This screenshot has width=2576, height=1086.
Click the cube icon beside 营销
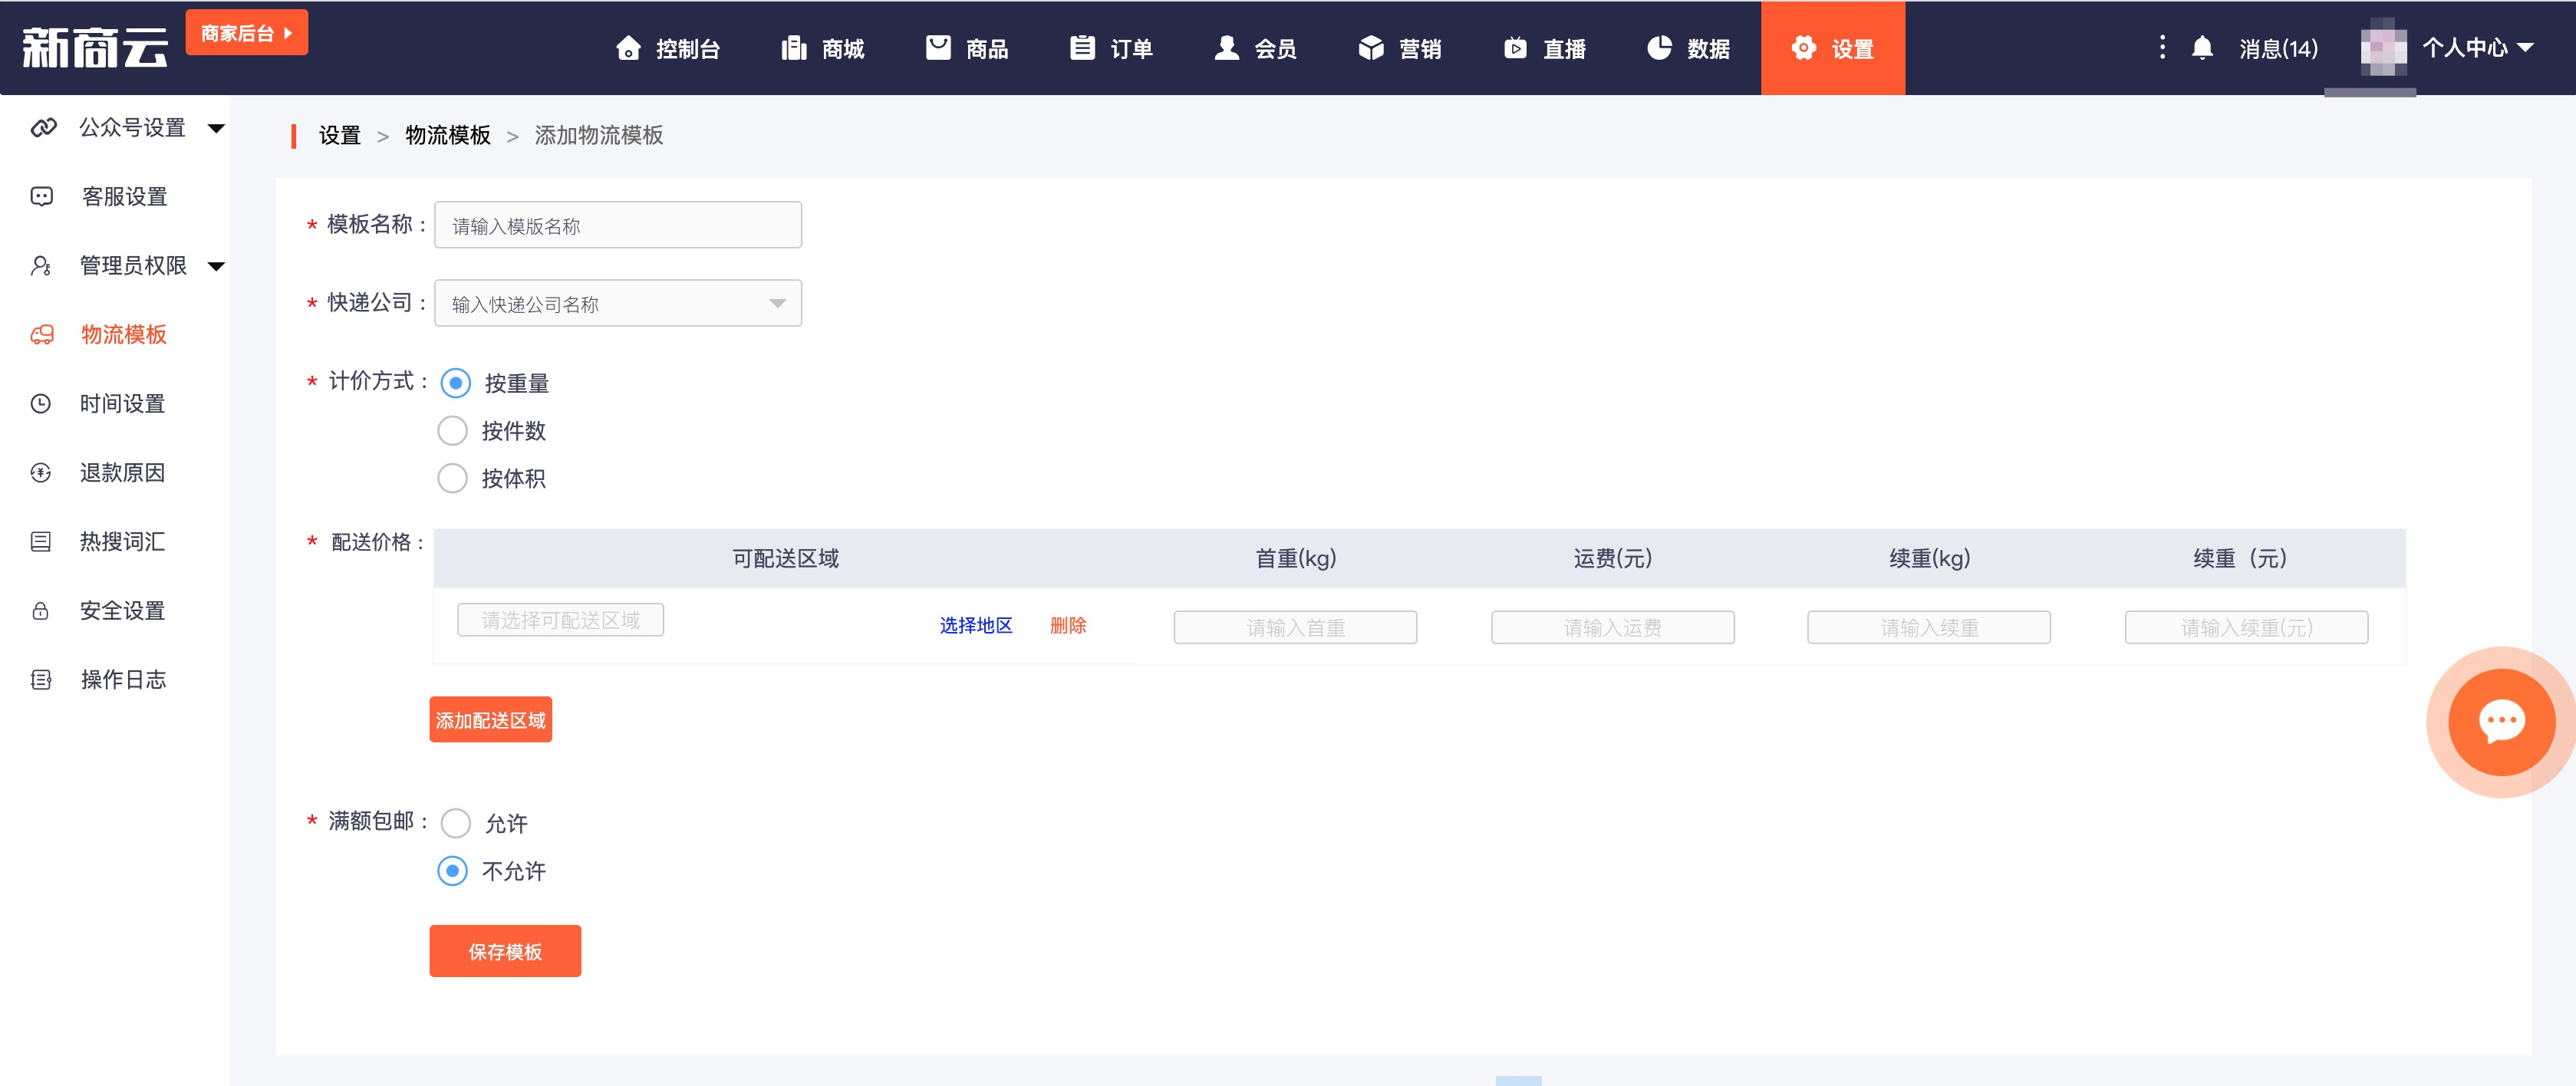pos(1371,48)
